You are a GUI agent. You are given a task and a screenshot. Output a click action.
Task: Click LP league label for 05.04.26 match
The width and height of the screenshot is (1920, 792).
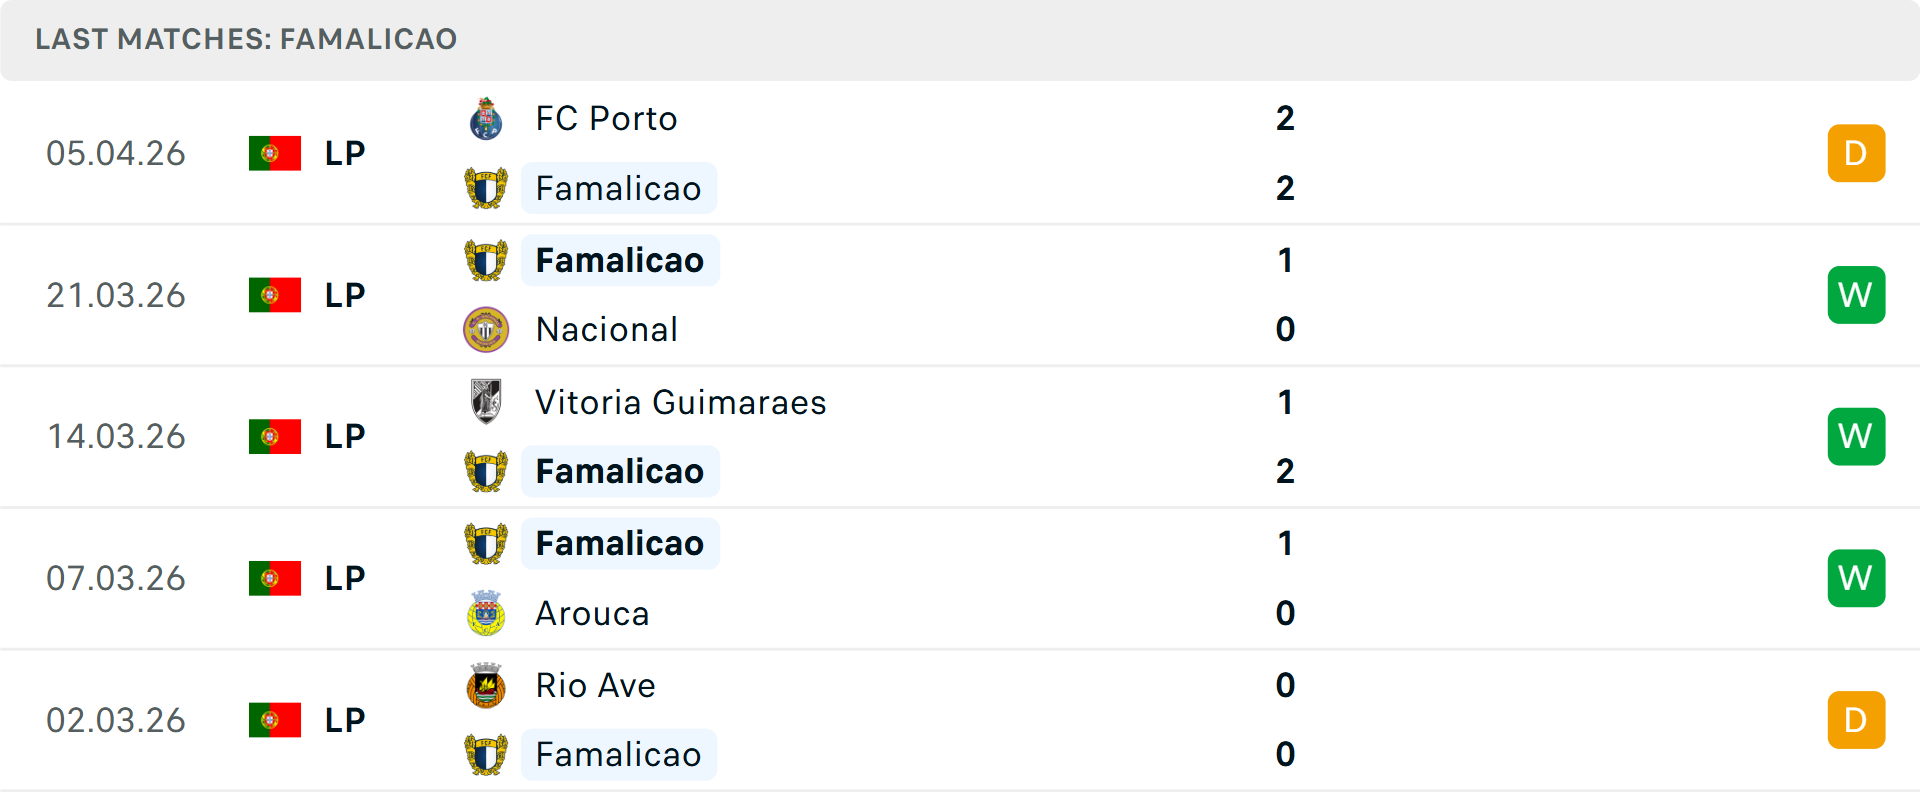pos(345,153)
